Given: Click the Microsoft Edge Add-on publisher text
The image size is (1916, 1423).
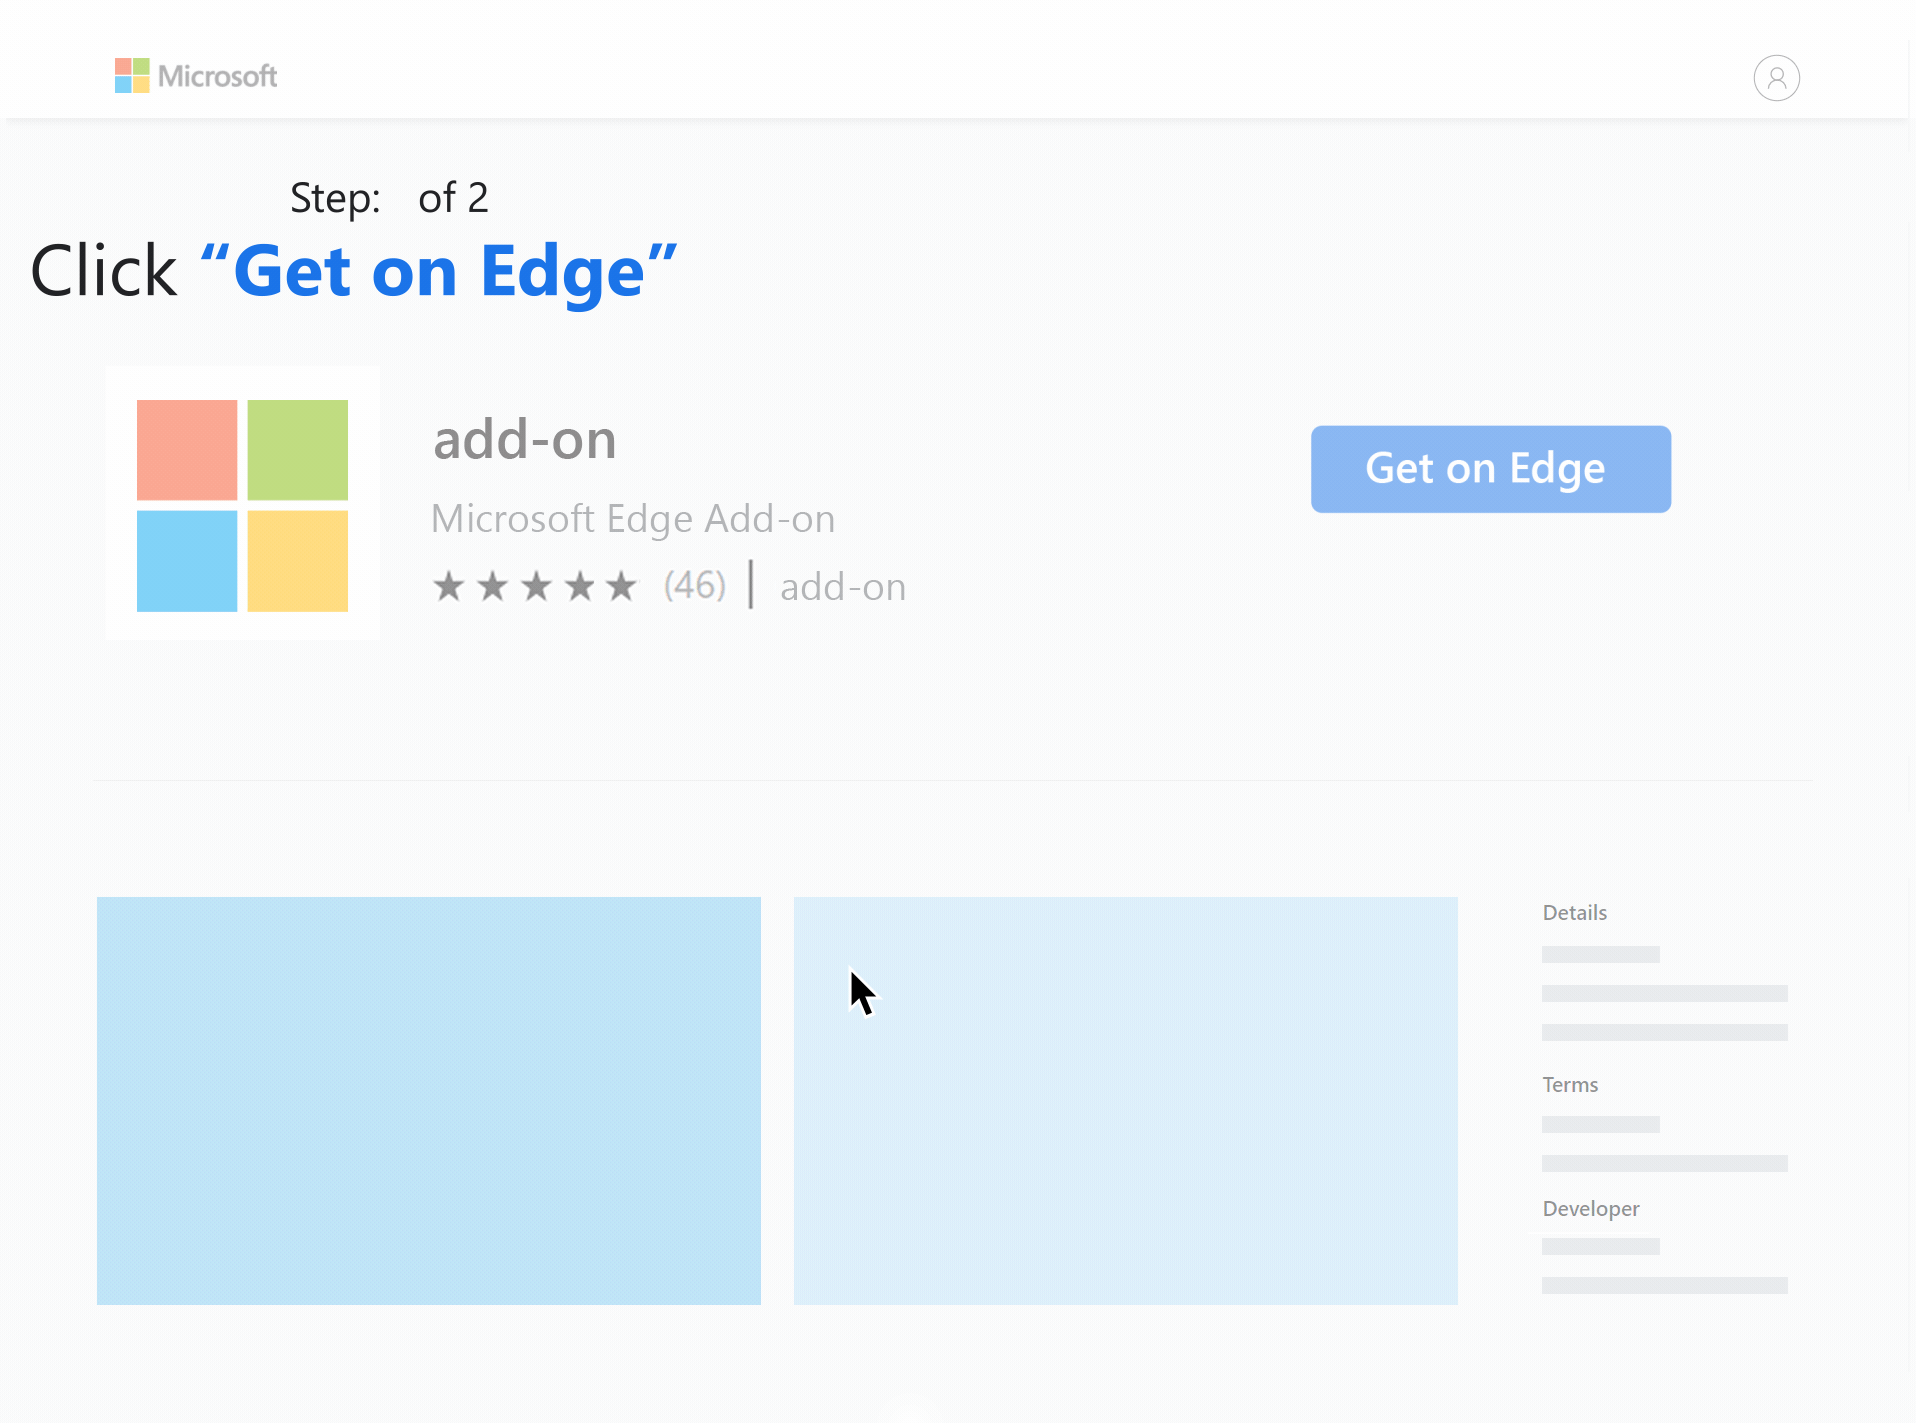Looking at the screenshot, I should [x=632, y=519].
